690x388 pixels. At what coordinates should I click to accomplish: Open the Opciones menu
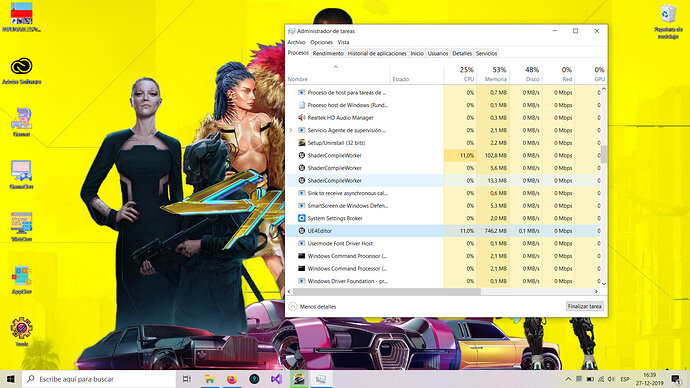pyautogui.click(x=321, y=42)
